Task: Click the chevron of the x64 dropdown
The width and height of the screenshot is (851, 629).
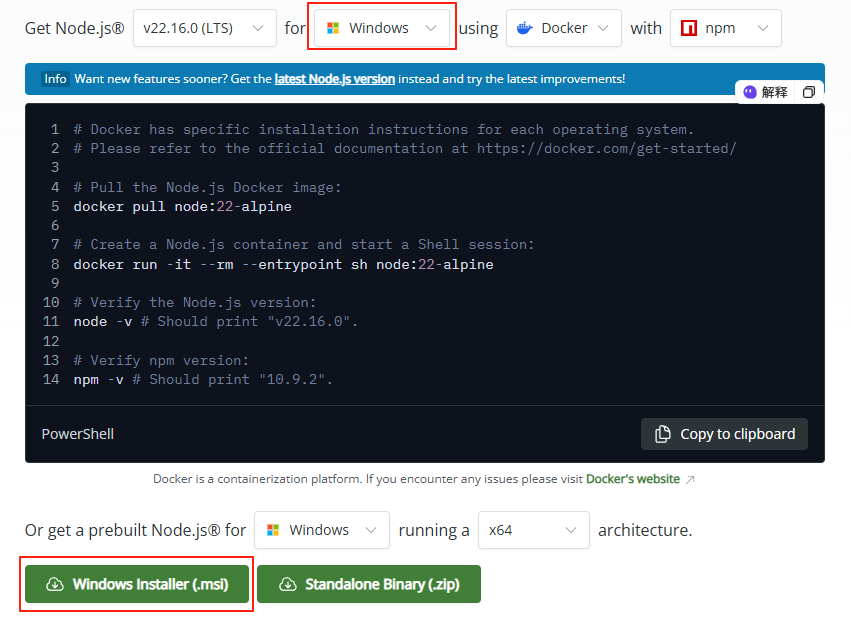Action: 571,530
